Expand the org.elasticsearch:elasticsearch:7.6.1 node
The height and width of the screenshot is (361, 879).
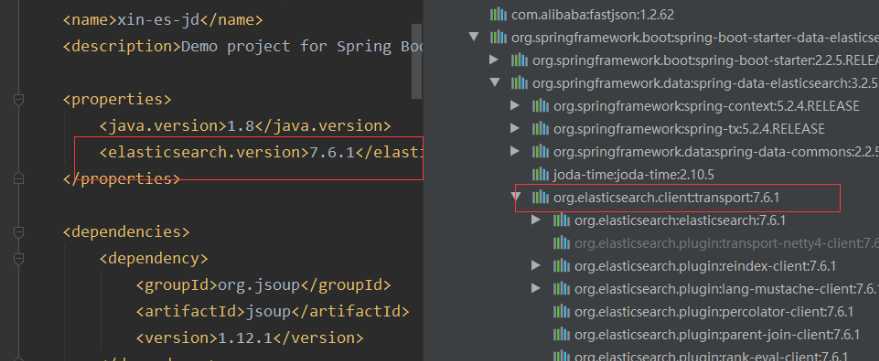(x=536, y=220)
